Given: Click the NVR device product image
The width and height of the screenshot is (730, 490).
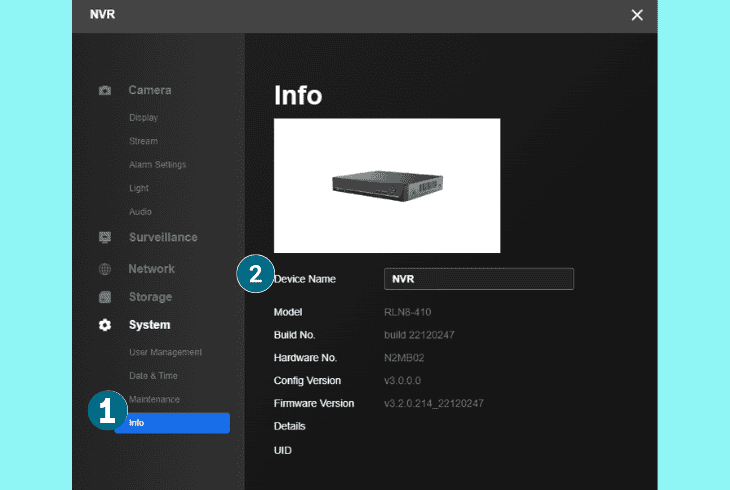Looking at the screenshot, I should tap(387, 185).
